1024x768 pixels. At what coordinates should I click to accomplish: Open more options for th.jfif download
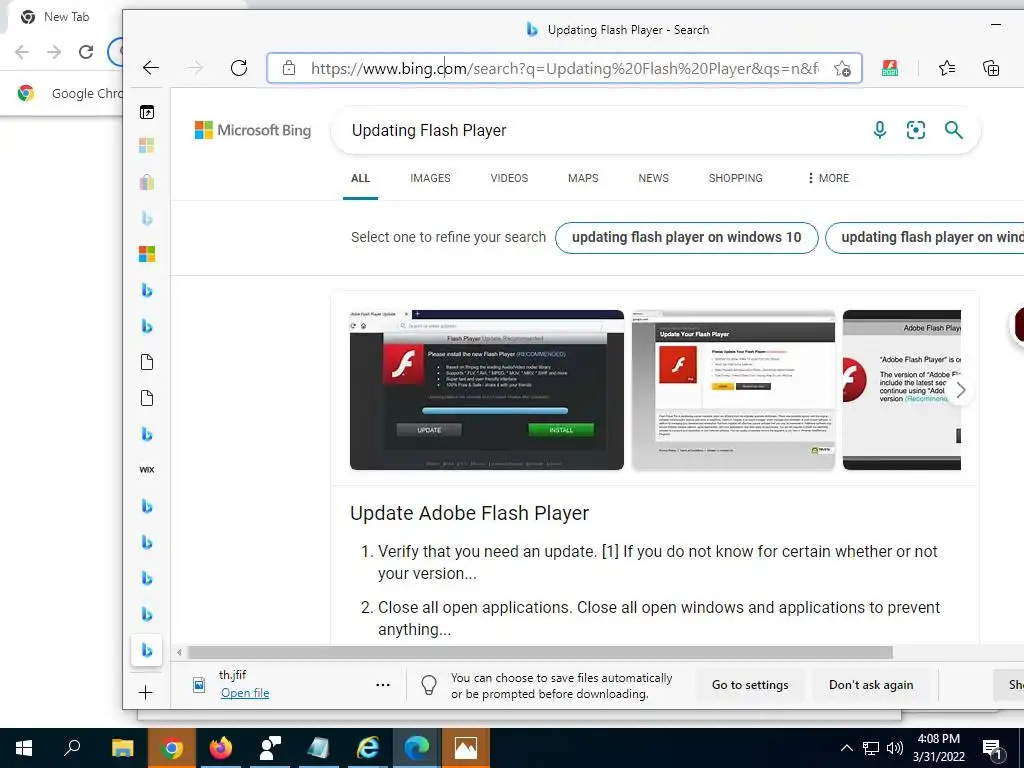pyautogui.click(x=383, y=685)
